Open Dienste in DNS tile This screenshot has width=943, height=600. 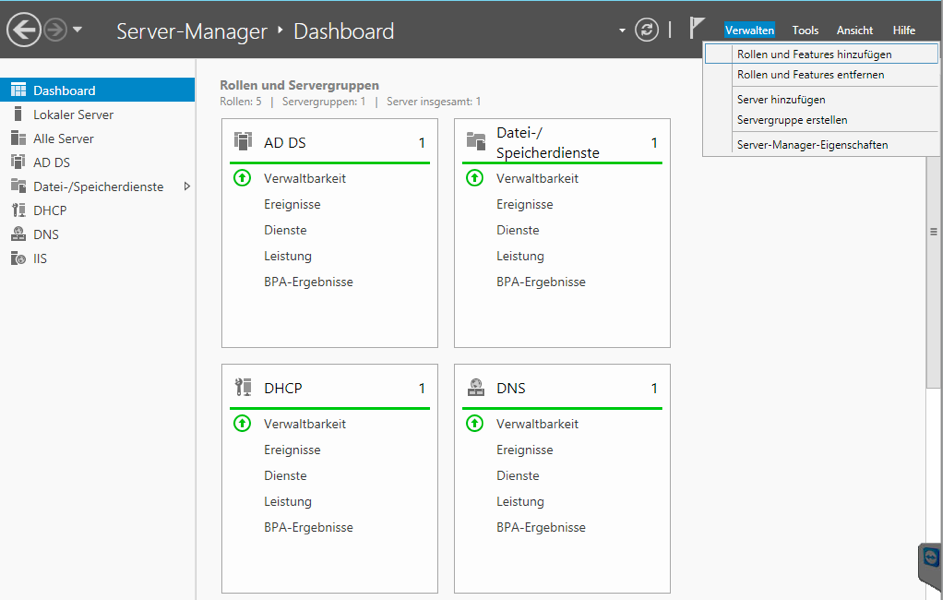point(518,476)
